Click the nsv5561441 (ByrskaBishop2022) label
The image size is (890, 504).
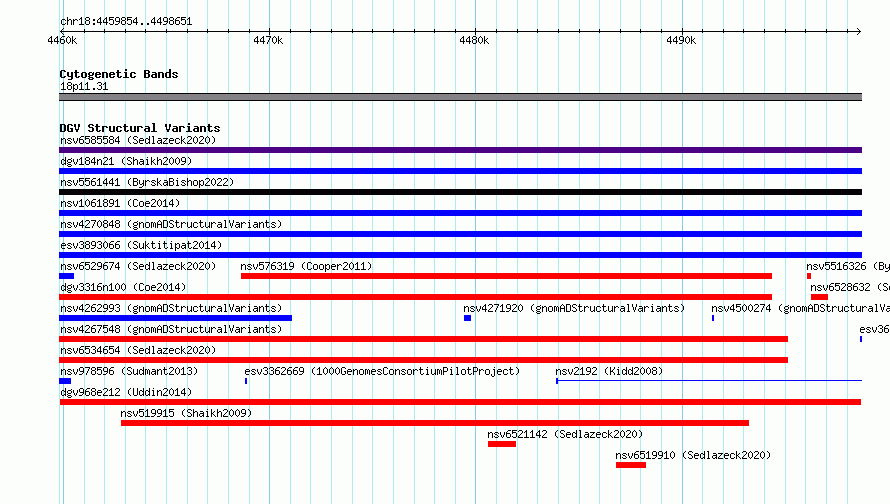point(147,182)
